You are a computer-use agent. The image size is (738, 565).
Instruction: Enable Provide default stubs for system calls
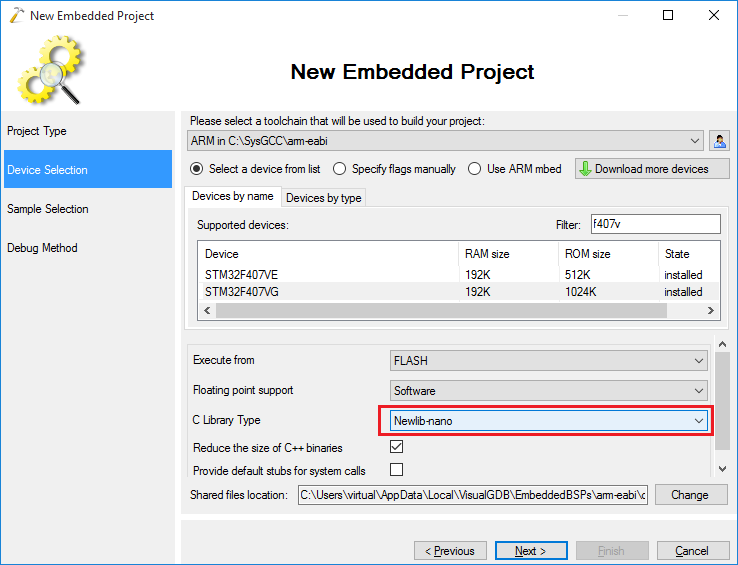(396, 469)
